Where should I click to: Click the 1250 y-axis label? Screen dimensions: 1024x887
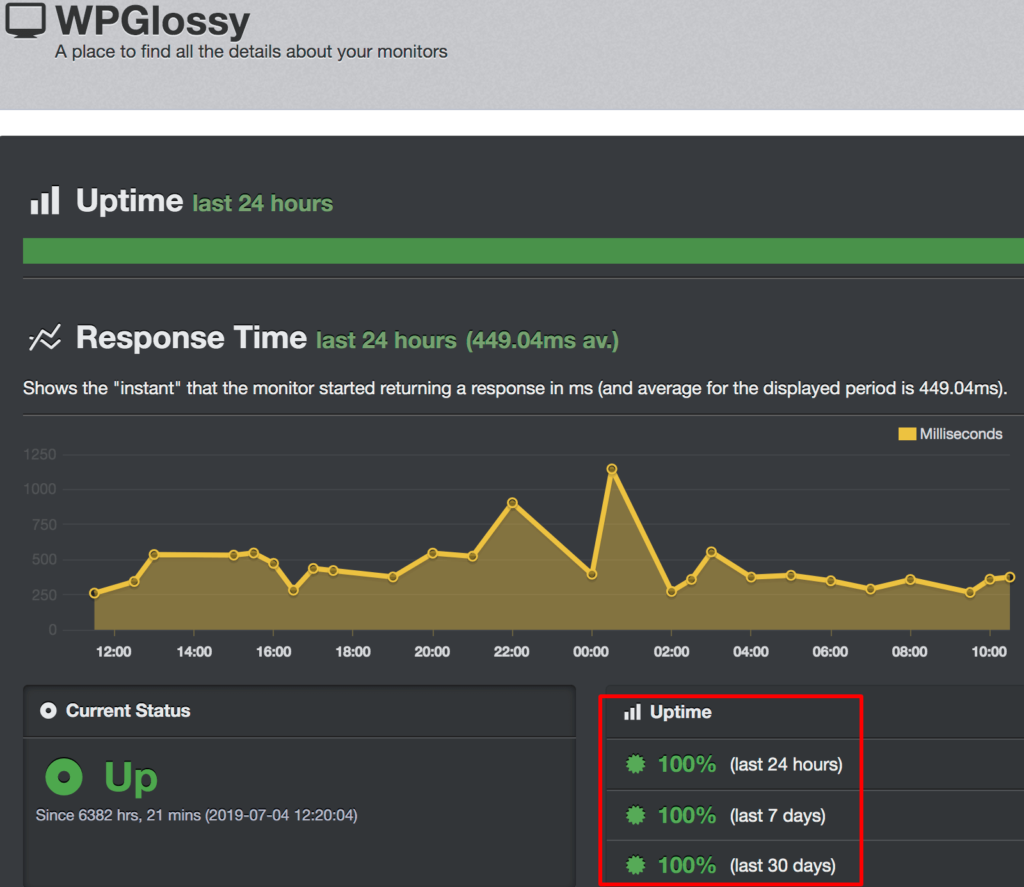tap(40, 455)
